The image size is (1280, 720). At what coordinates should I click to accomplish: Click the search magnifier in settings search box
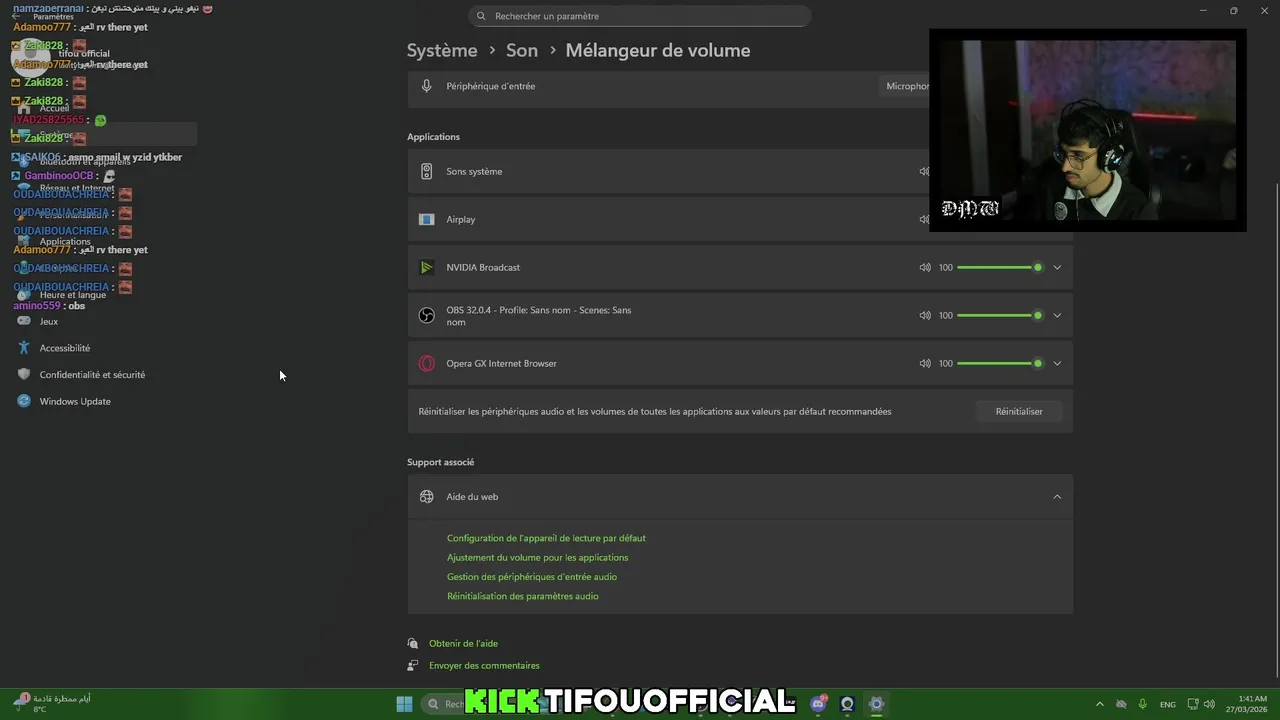pos(481,16)
